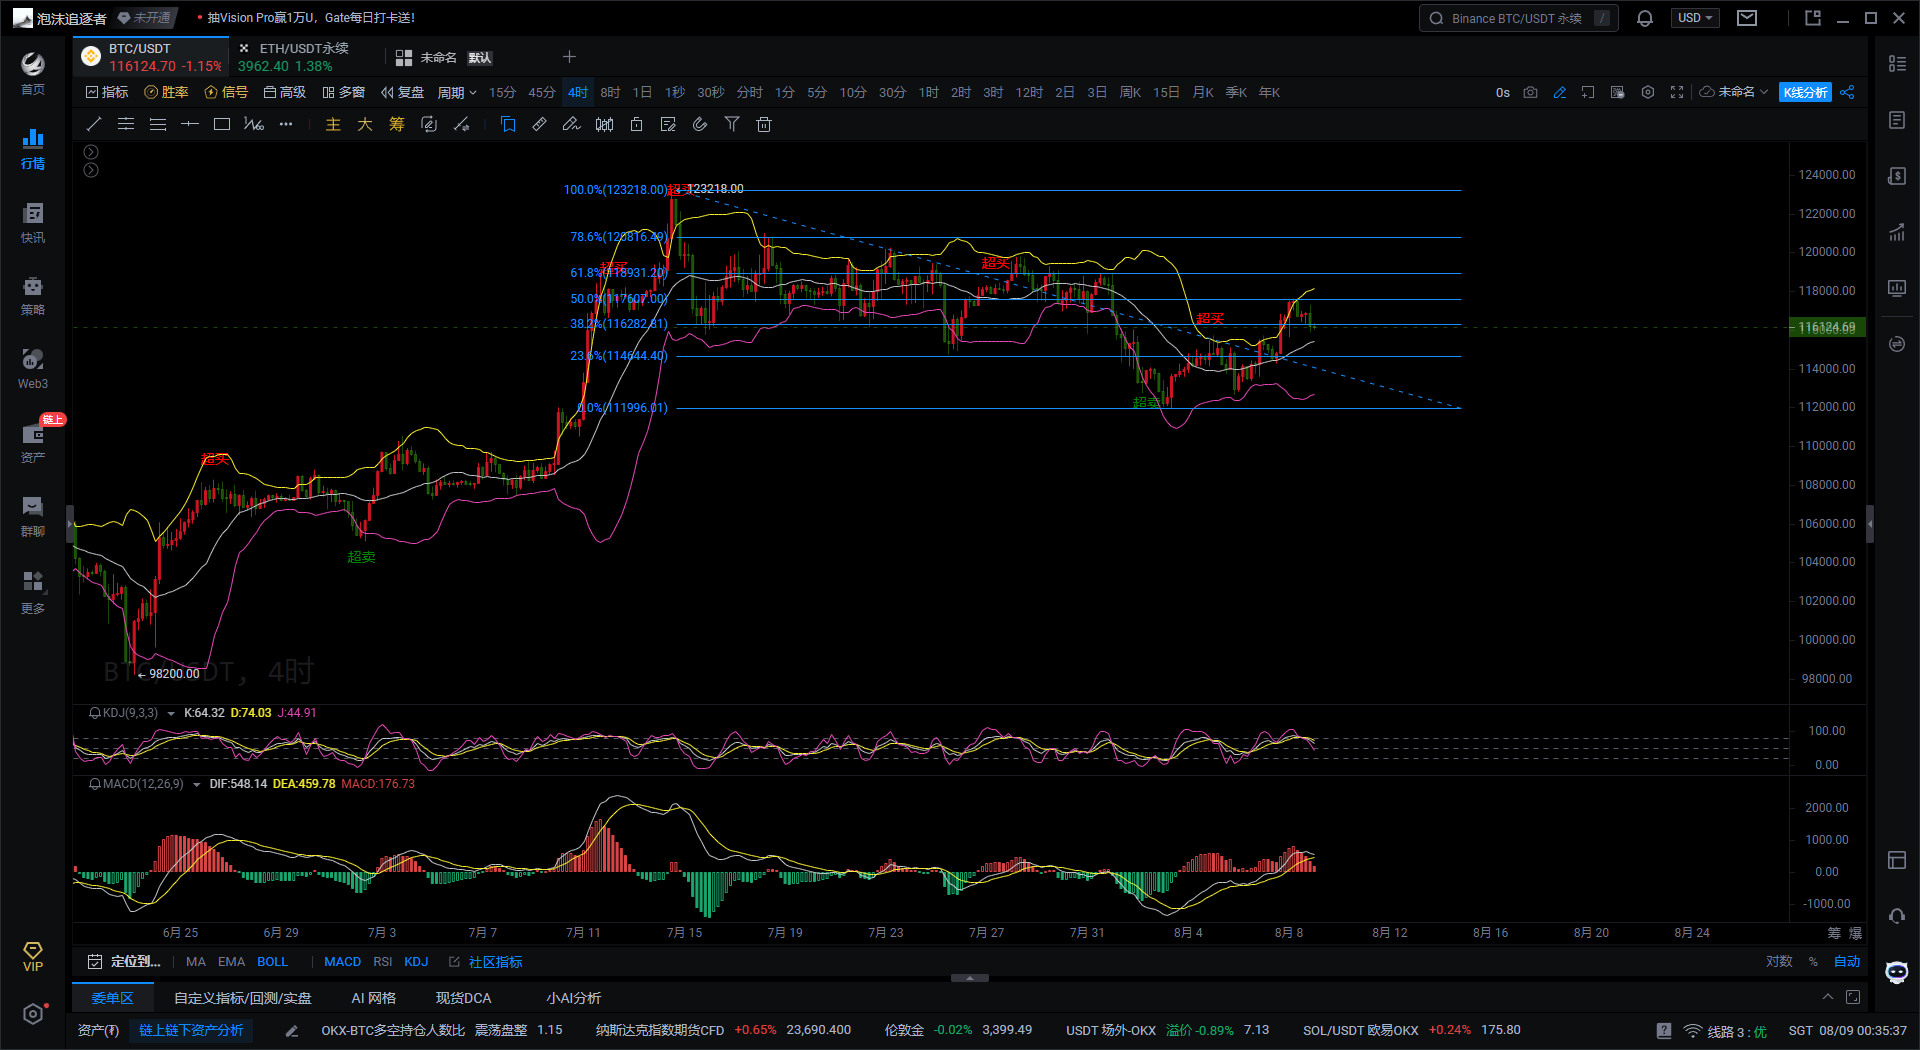The height and width of the screenshot is (1050, 1920).
Task: Open the watchlist panel icon at right
Action: [x=1897, y=63]
